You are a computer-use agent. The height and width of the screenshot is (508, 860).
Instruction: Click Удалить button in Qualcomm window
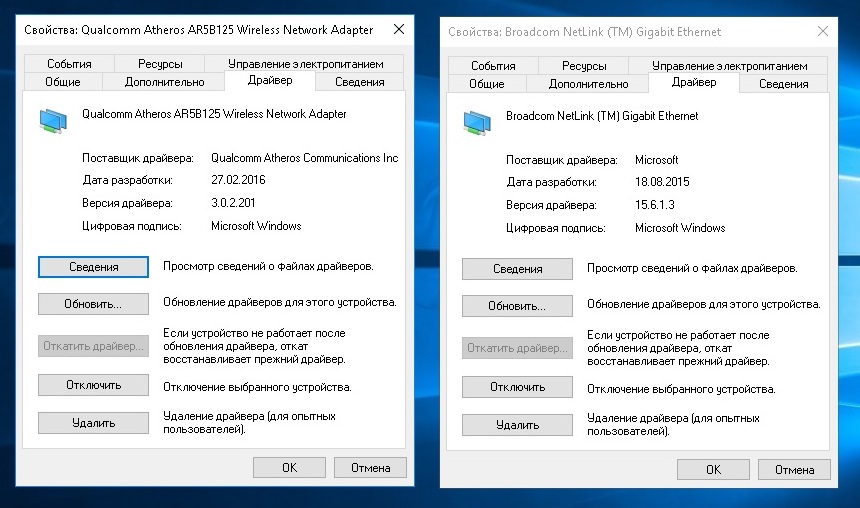93,423
